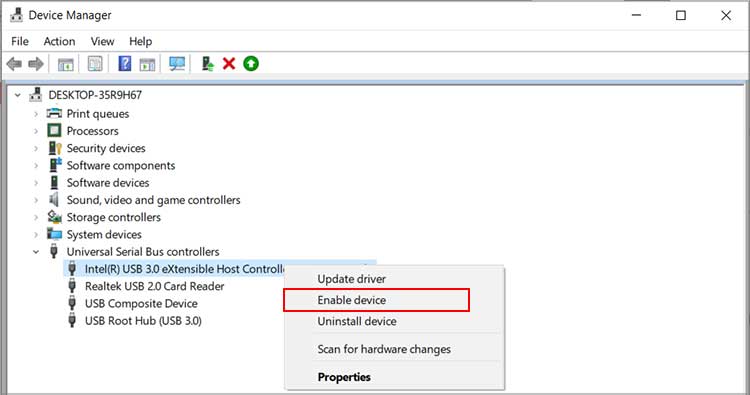750x395 pixels.
Task: Collapse the Universal Serial Bus controllers node
Action: [x=36, y=252]
